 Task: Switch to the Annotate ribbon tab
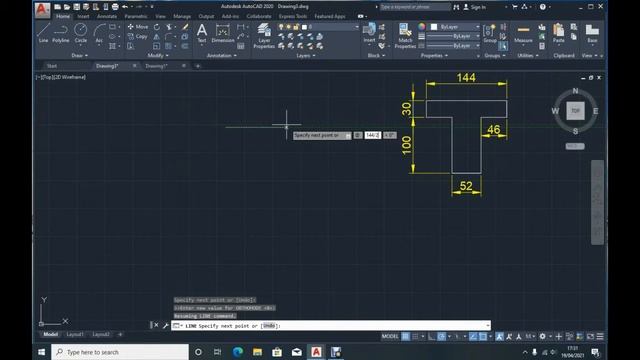coord(107,16)
